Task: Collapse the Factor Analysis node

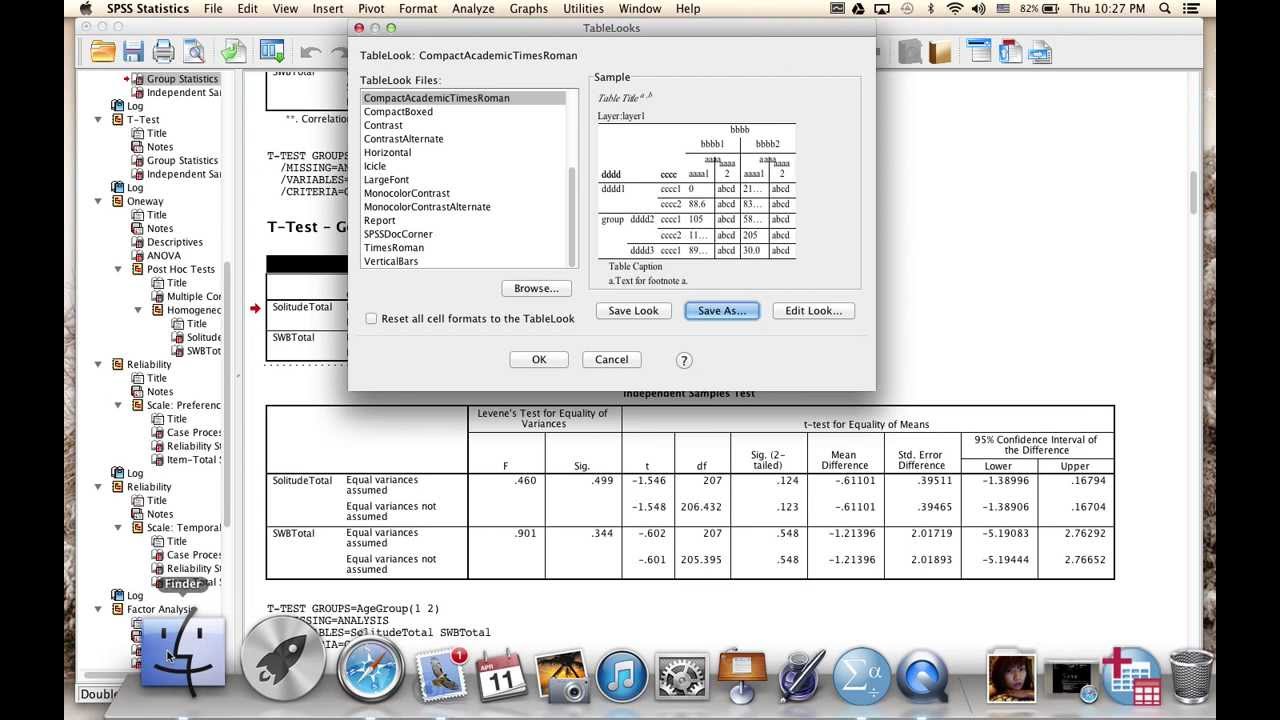Action: click(x=98, y=609)
